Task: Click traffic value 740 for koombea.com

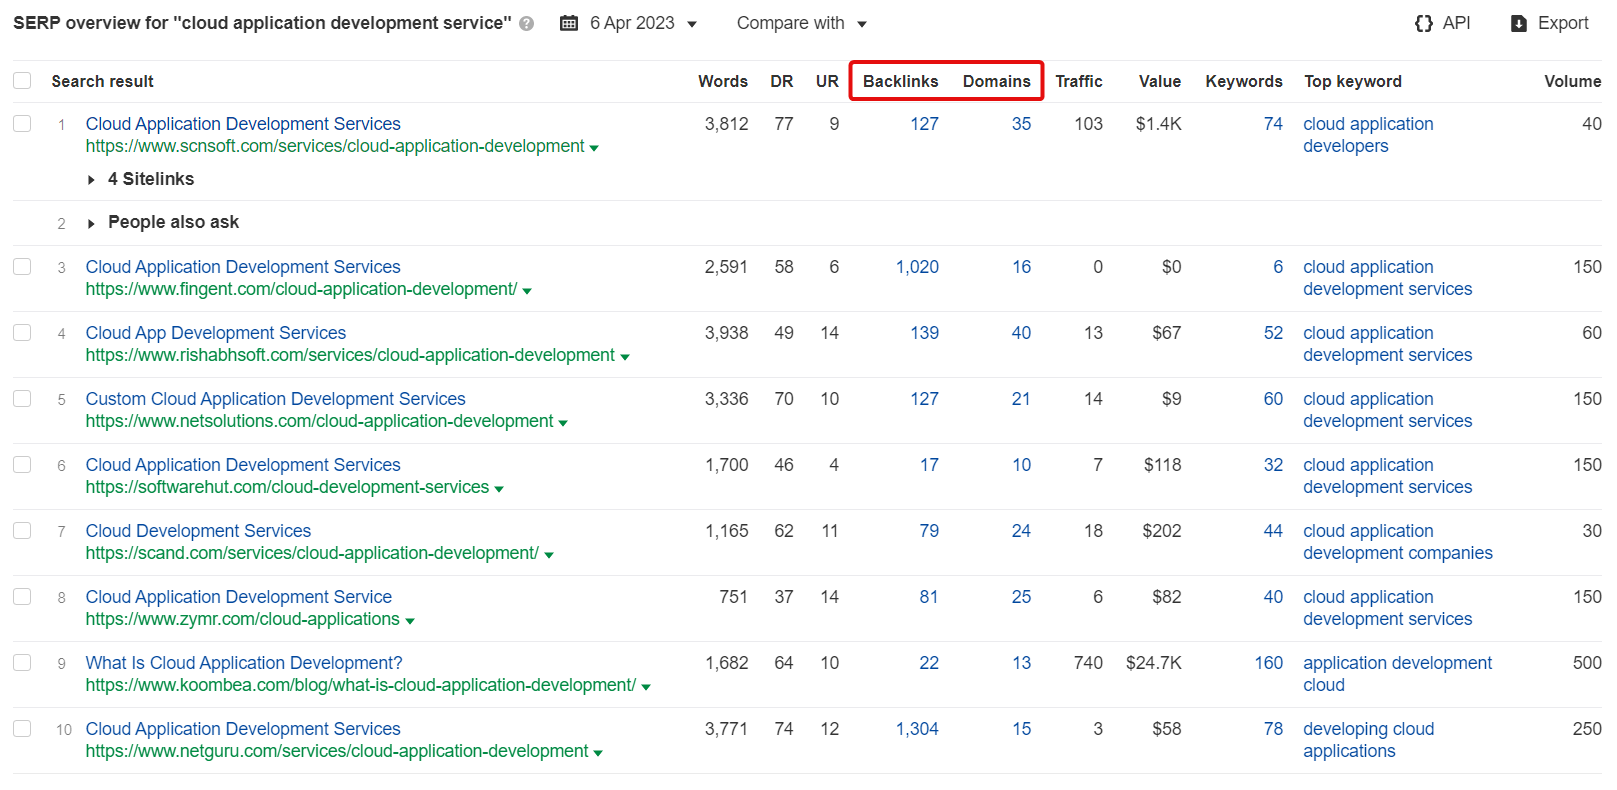Action: pyautogui.click(x=1088, y=663)
